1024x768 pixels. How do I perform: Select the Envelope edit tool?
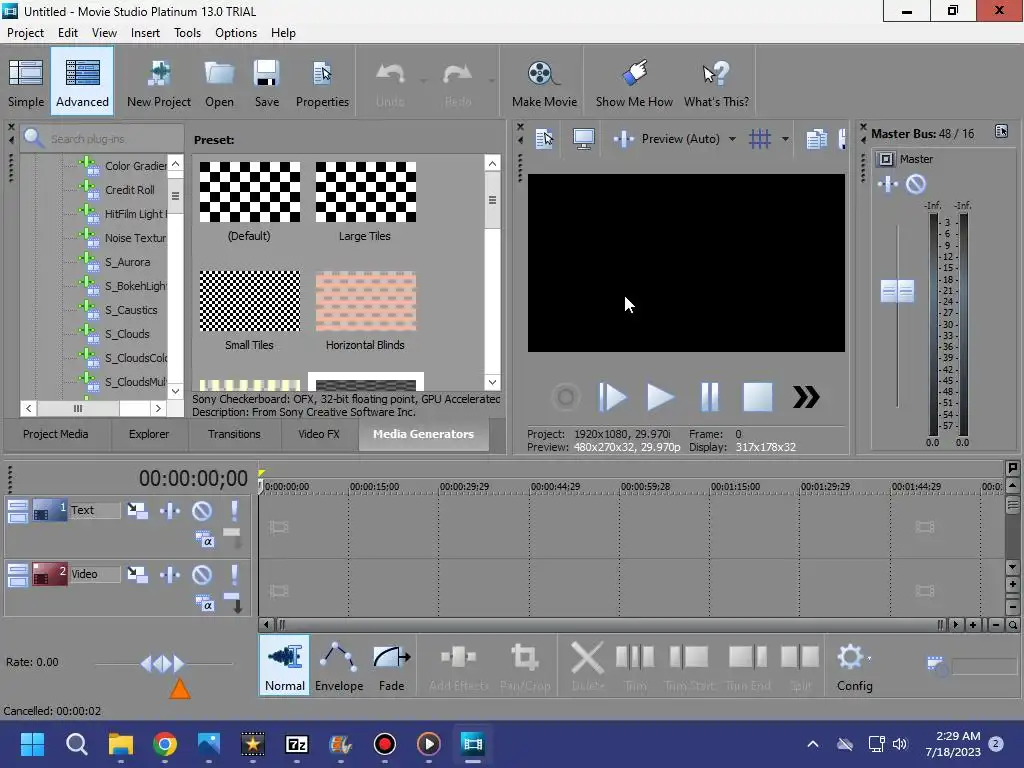[338, 665]
